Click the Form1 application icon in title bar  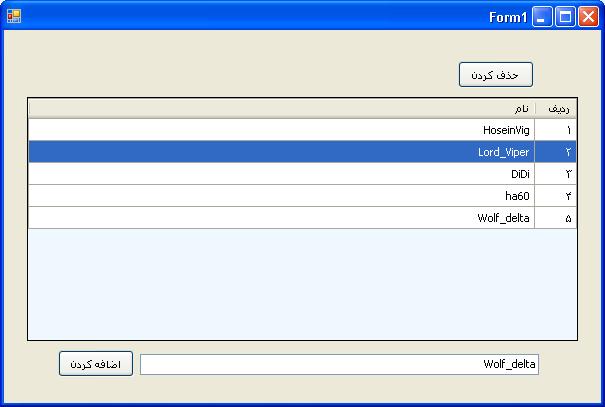[14, 16]
